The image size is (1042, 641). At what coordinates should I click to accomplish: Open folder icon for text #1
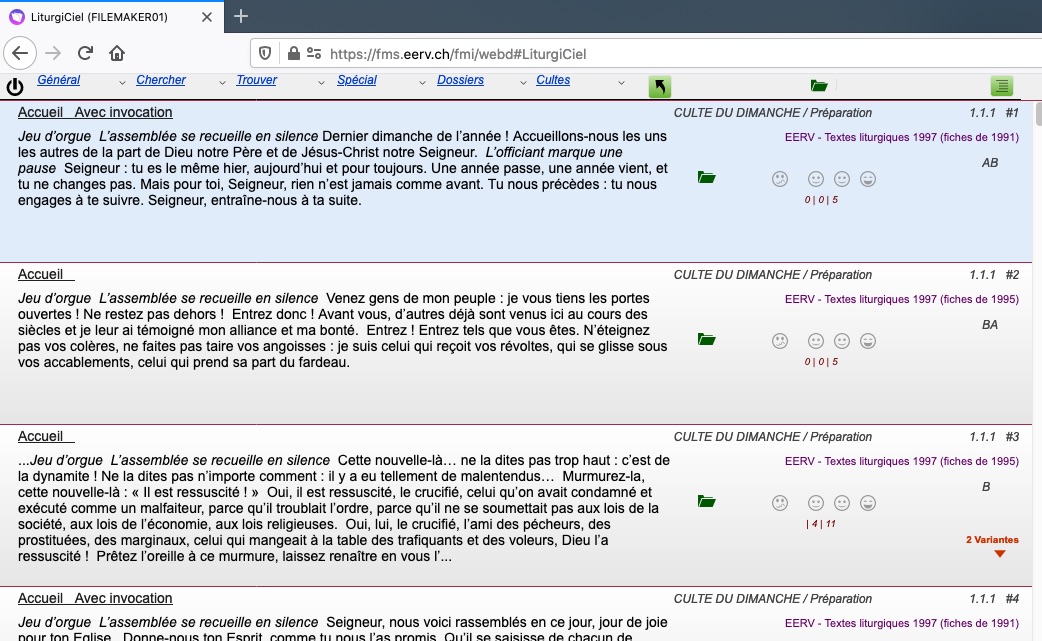[x=706, y=177]
